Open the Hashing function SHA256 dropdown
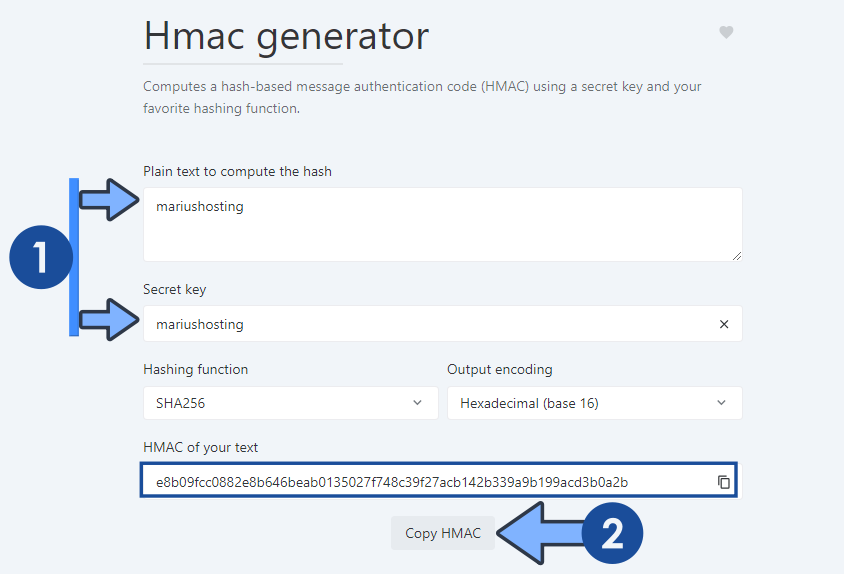844x574 pixels. [x=290, y=403]
